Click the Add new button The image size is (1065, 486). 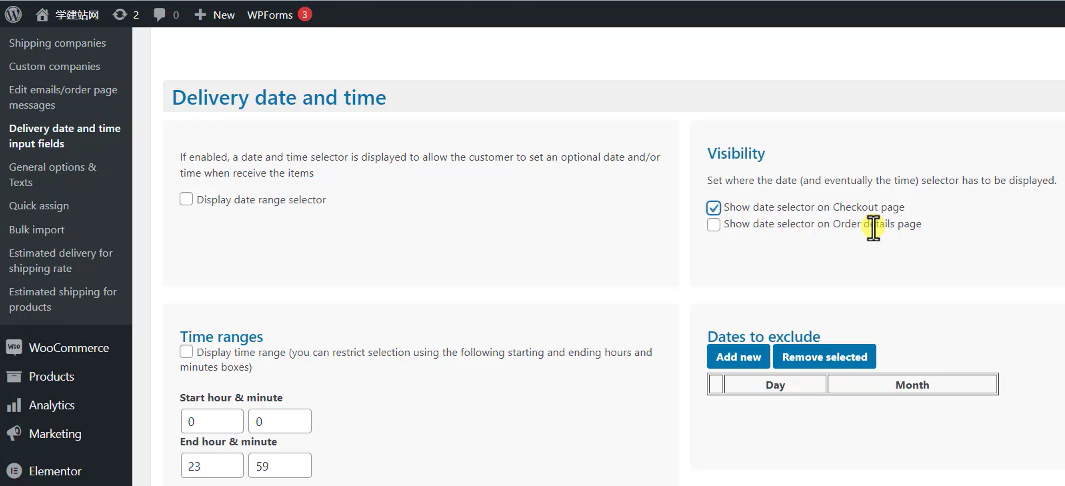click(738, 357)
